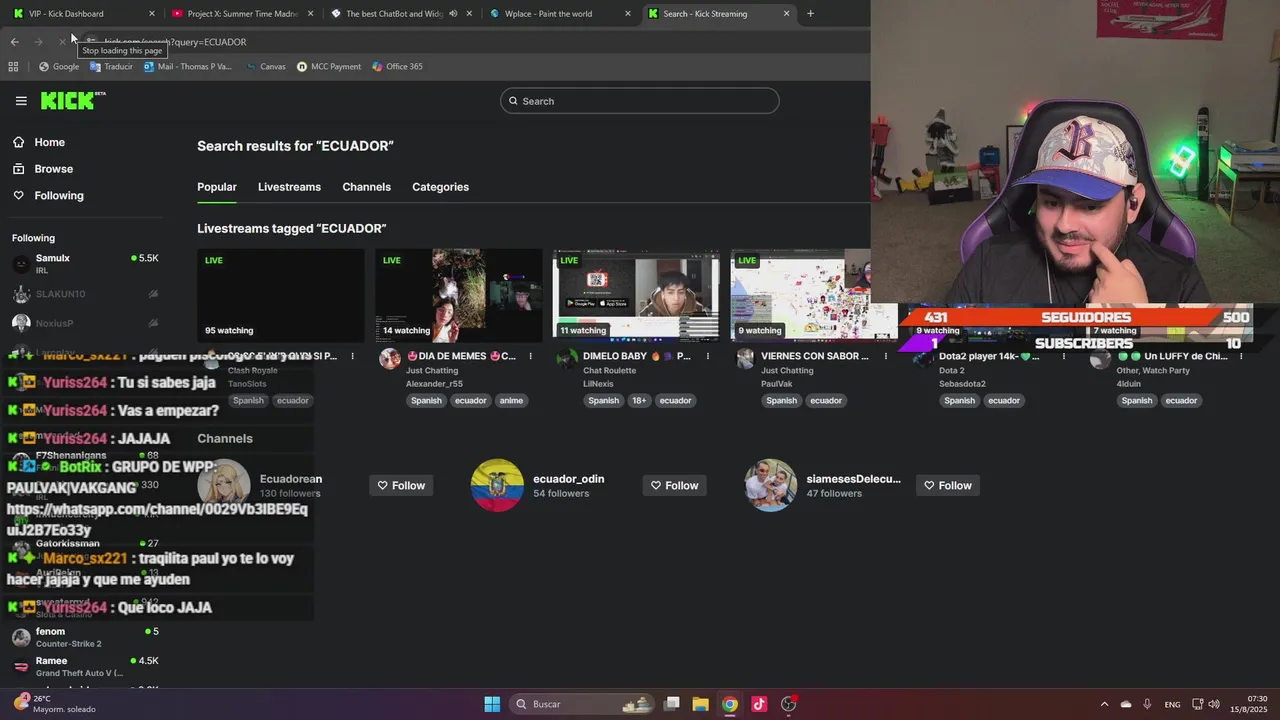Switch to Project X: Summer Time tab
The height and width of the screenshot is (720, 1280).
coord(240,14)
